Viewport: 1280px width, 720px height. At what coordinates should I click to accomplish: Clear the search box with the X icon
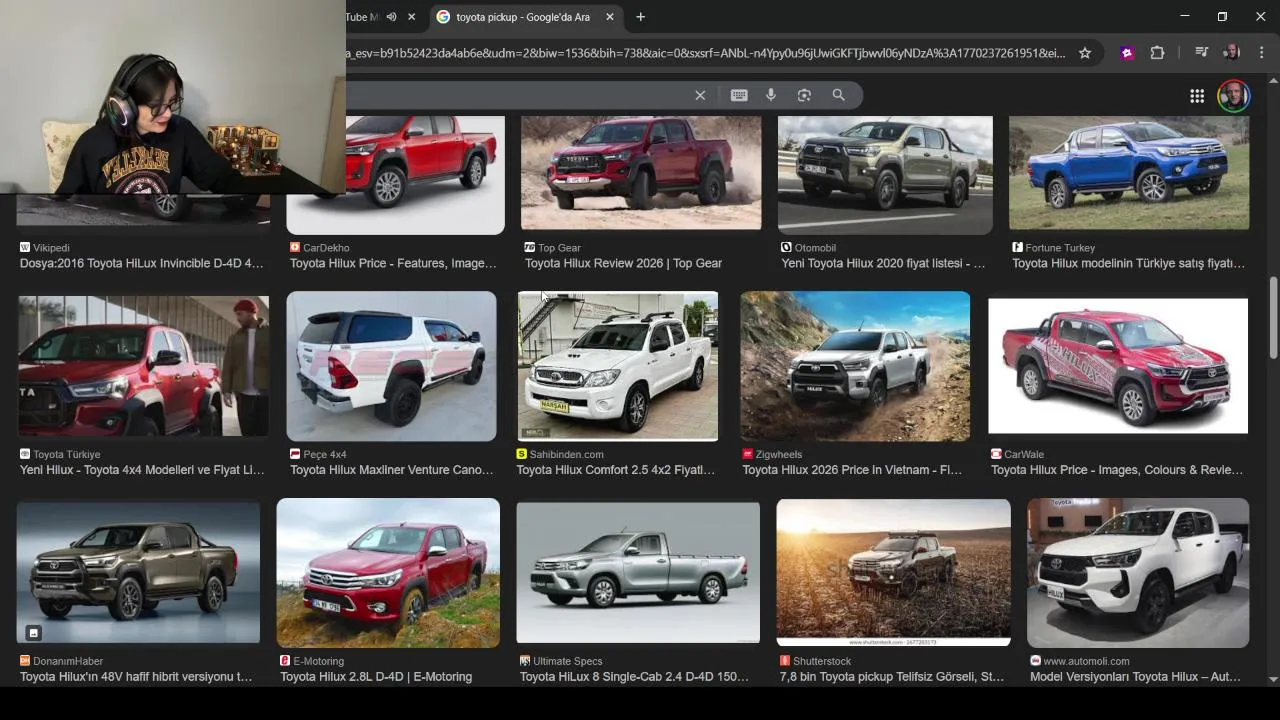[x=700, y=95]
